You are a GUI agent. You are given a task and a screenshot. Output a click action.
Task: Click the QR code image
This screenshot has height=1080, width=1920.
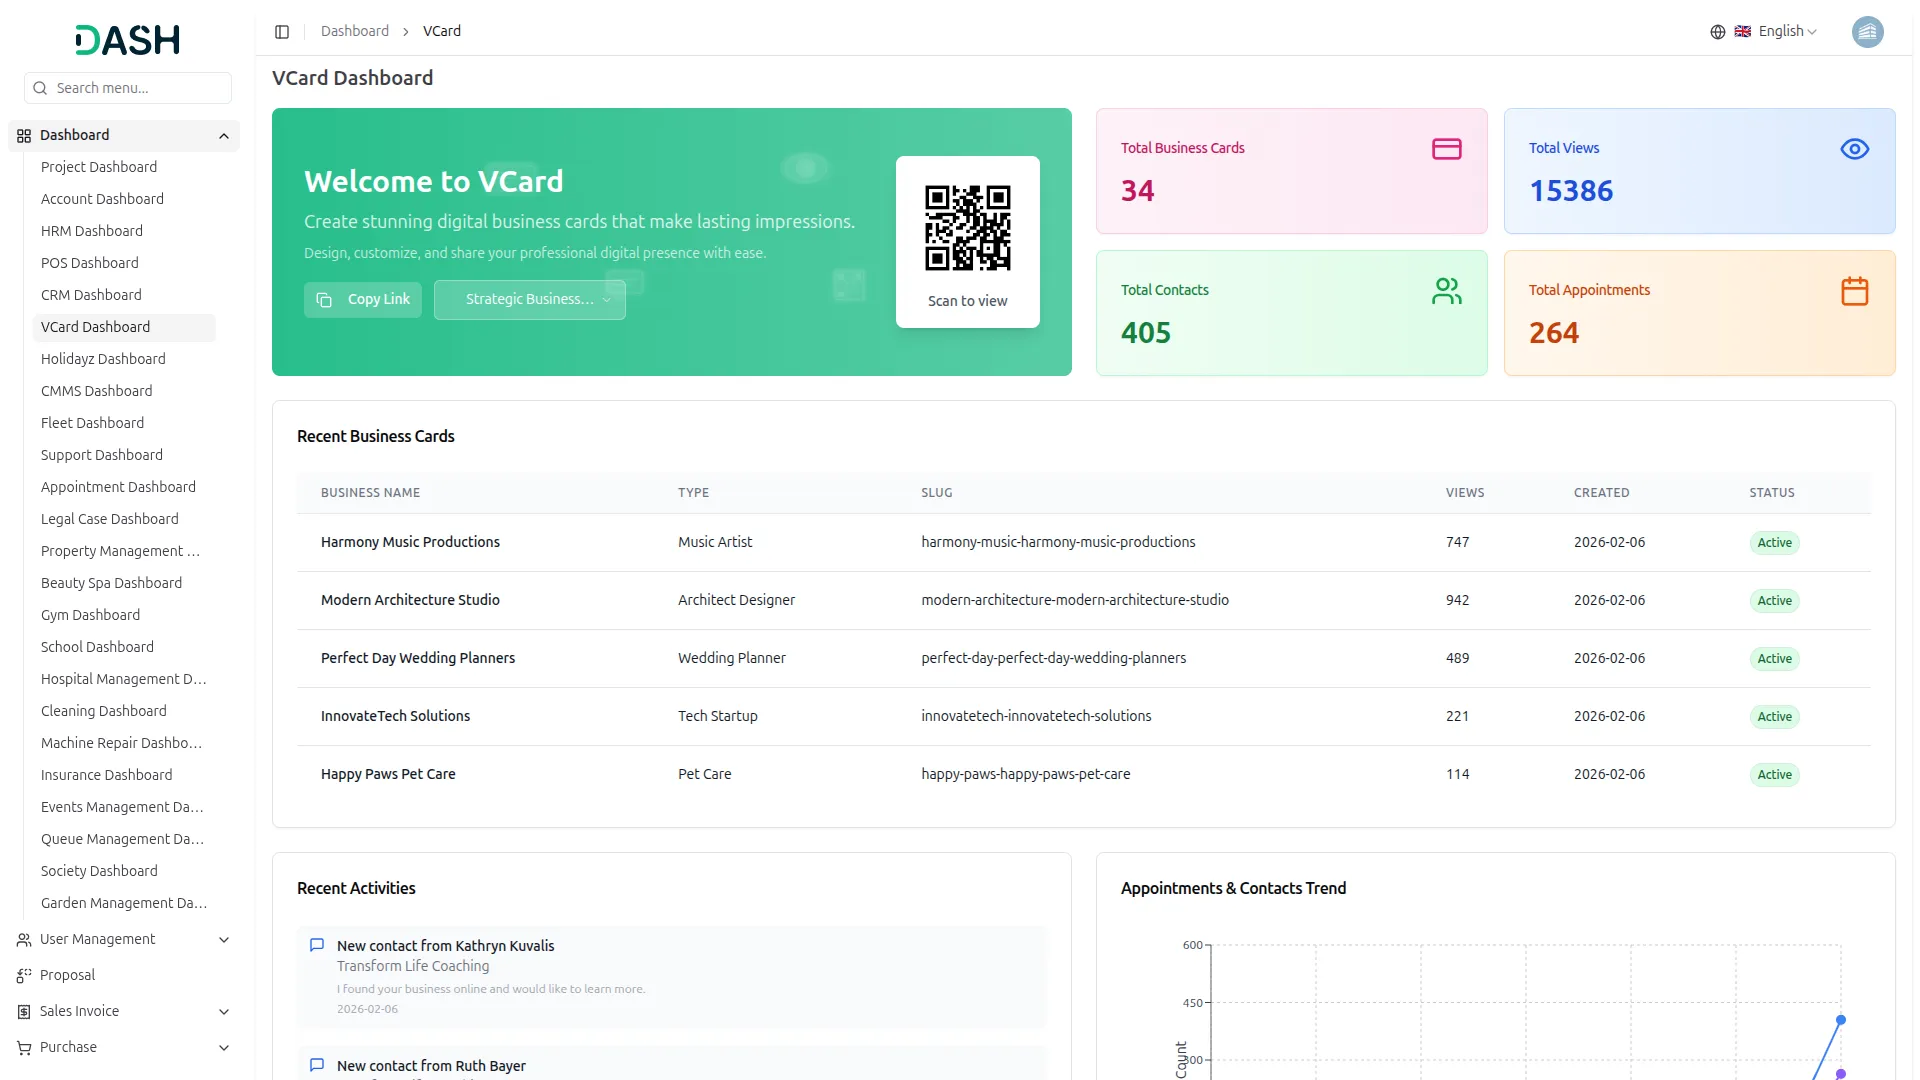pyautogui.click(x=967, y=228)
